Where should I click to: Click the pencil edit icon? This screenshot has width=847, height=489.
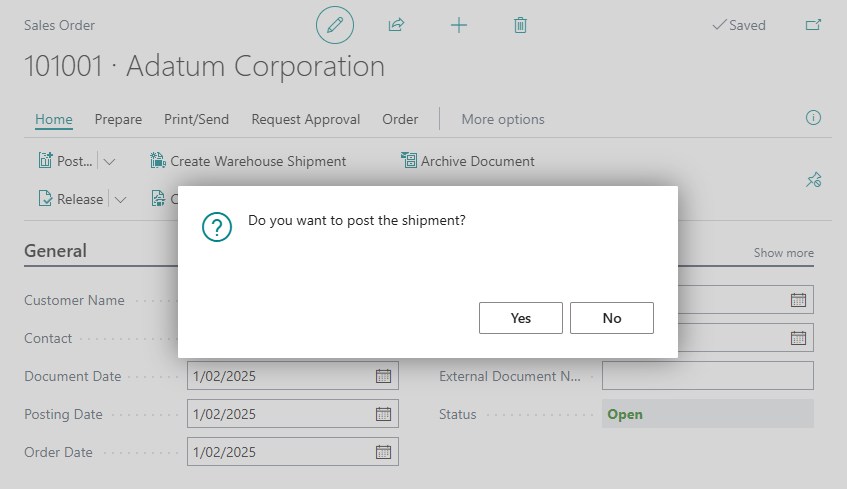pyautogui.click(x=335, y=25)
